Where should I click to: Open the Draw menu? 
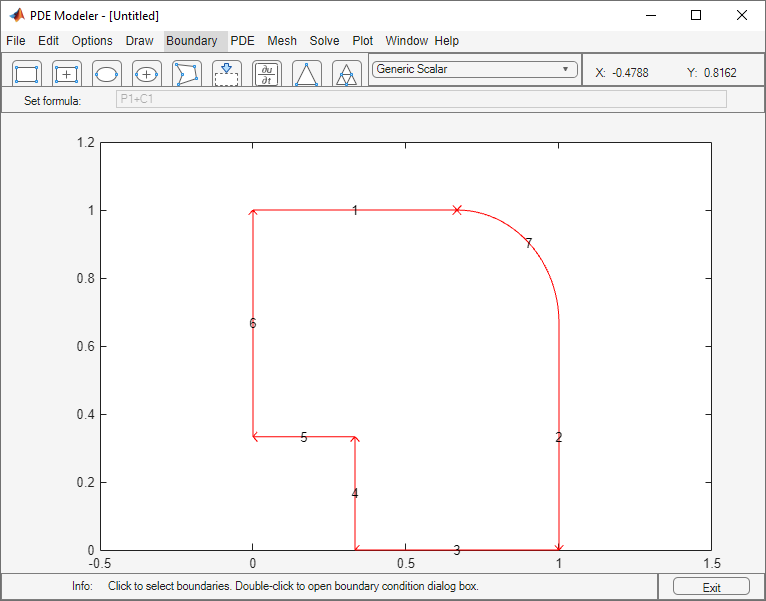(x=139, y=41)
